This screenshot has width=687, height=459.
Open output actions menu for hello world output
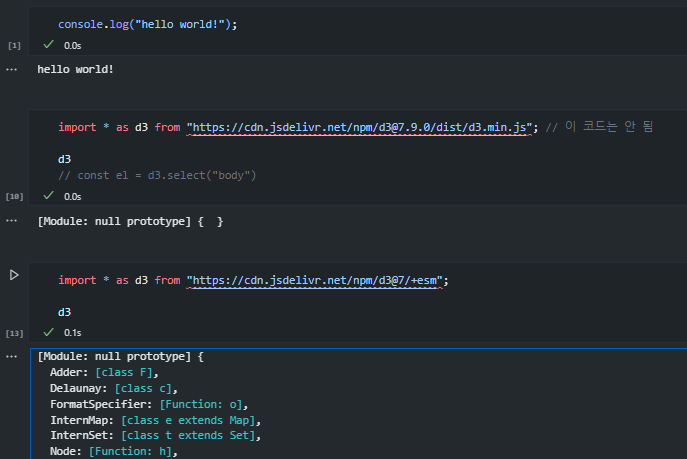click(11, 70)
